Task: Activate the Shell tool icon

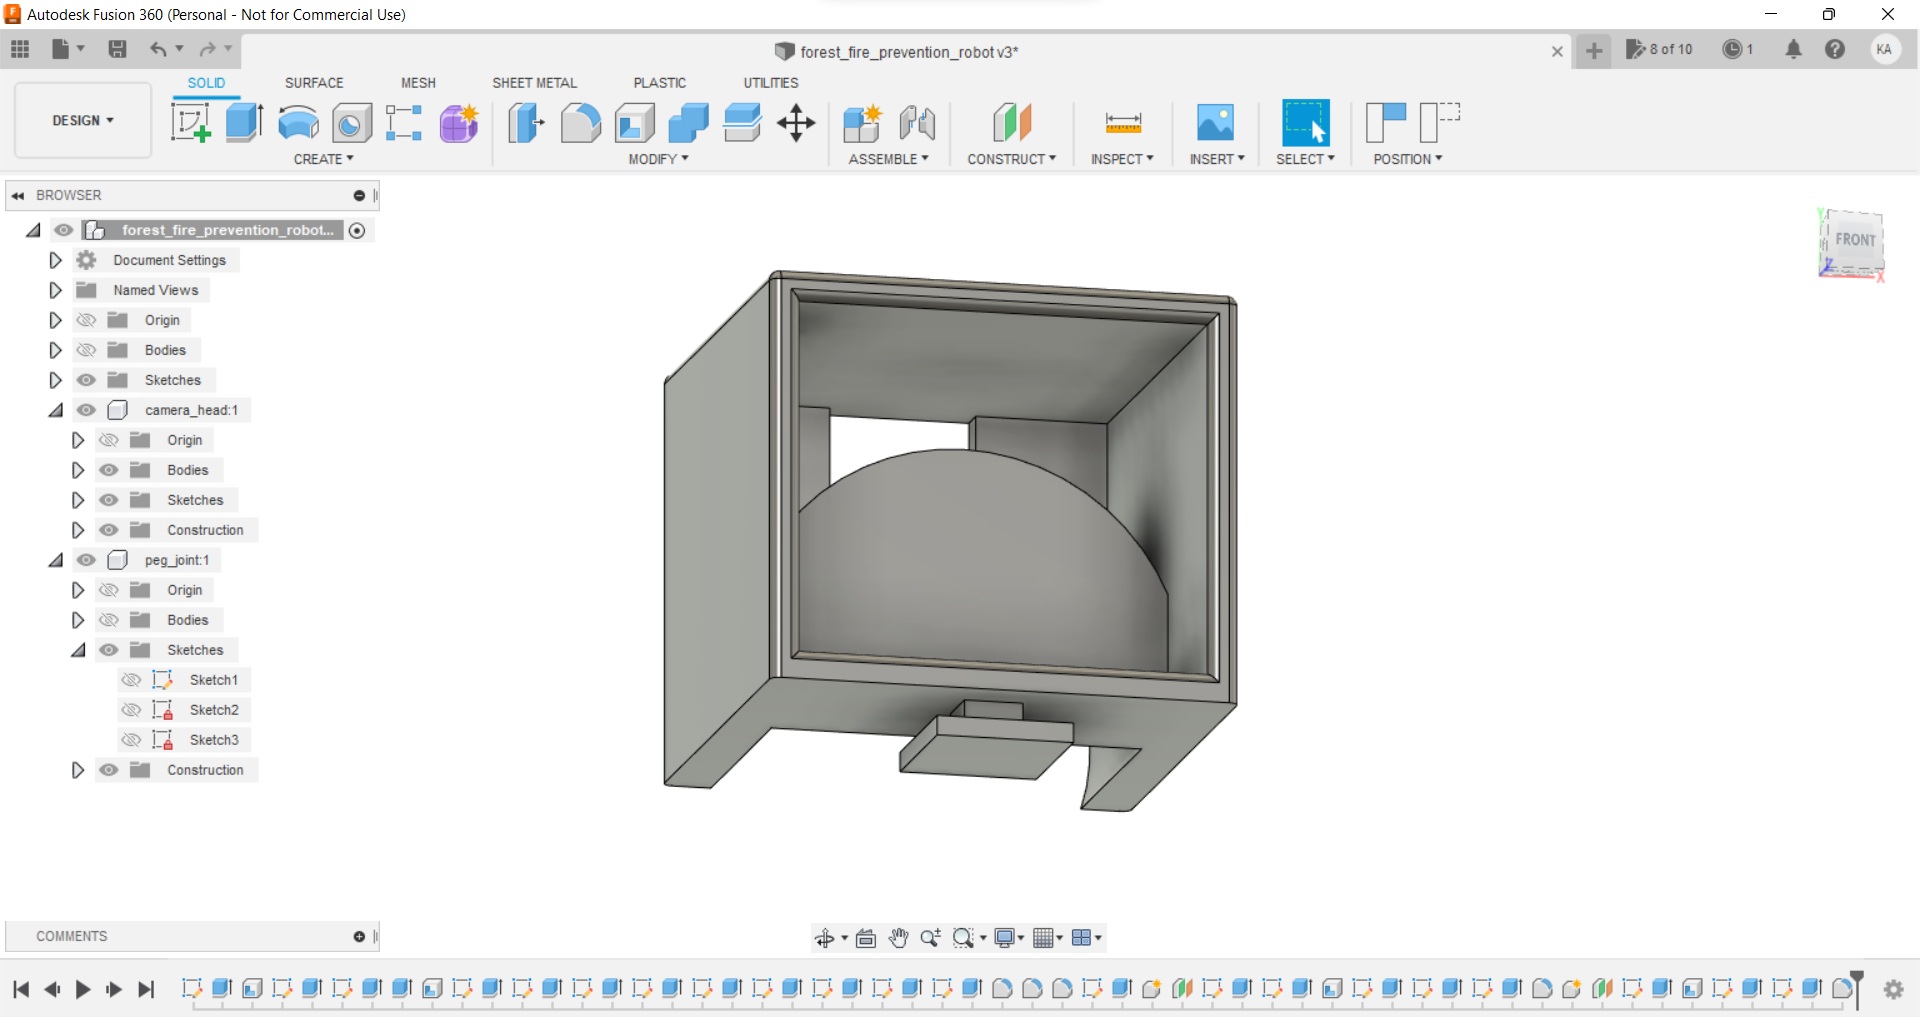Action: (635, 123)
